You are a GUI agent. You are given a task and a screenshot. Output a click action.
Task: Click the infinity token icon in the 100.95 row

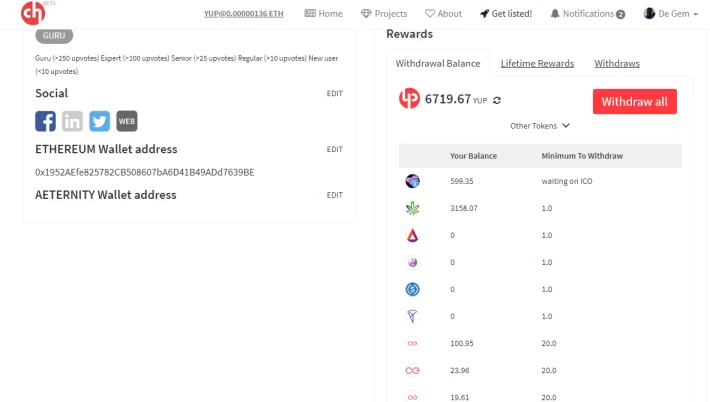[413, 343]
